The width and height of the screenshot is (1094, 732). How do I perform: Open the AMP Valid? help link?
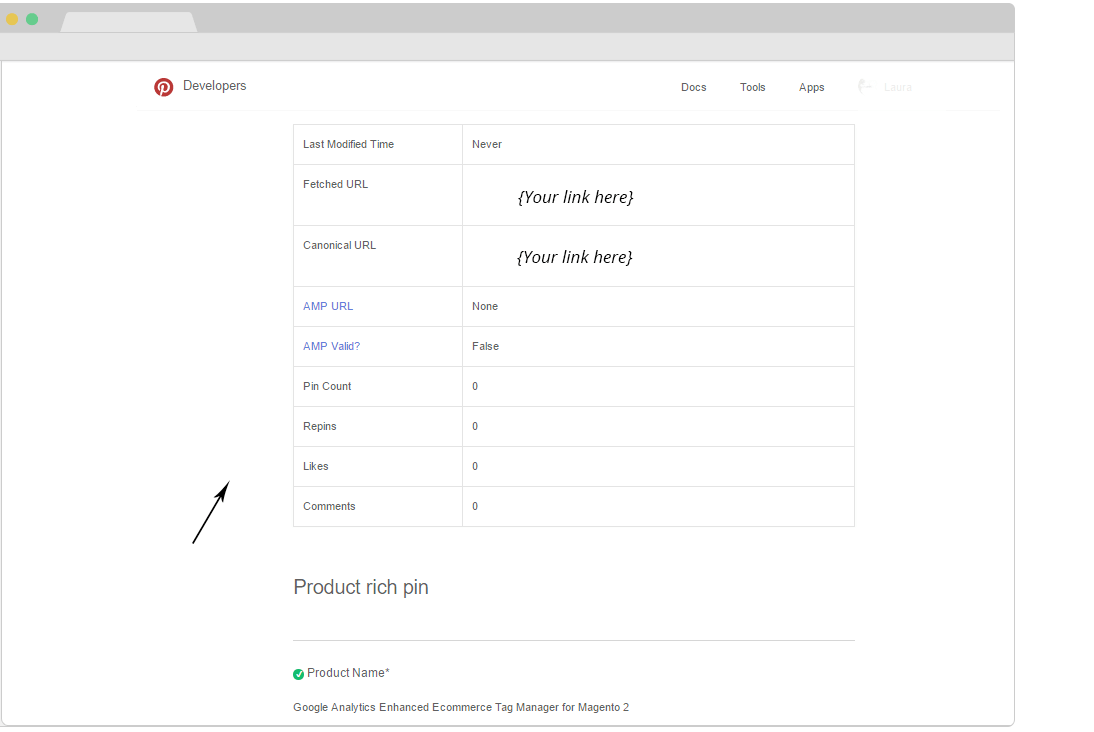331,346
